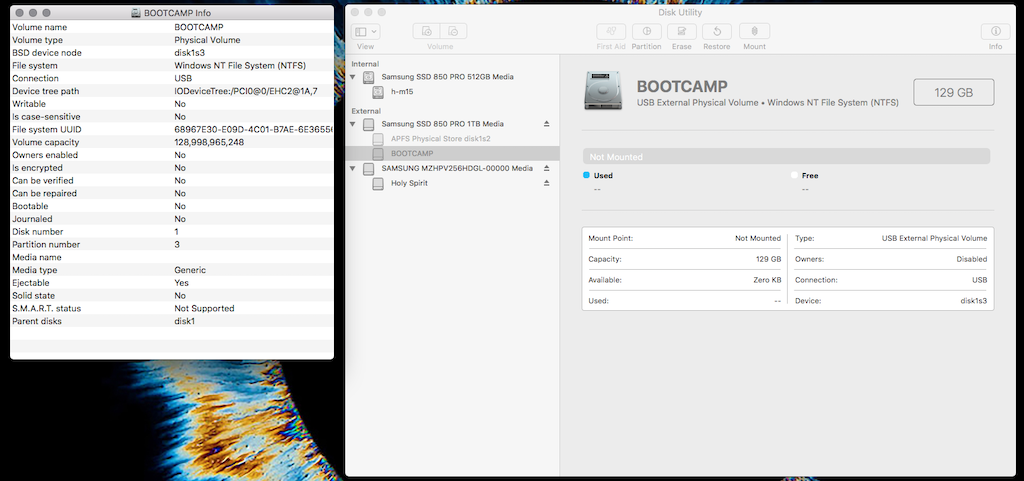The height and width of the screenshot is (481, 1024).
Task: Run First Aid from the toolbar
Action: (x=611, y=31)
